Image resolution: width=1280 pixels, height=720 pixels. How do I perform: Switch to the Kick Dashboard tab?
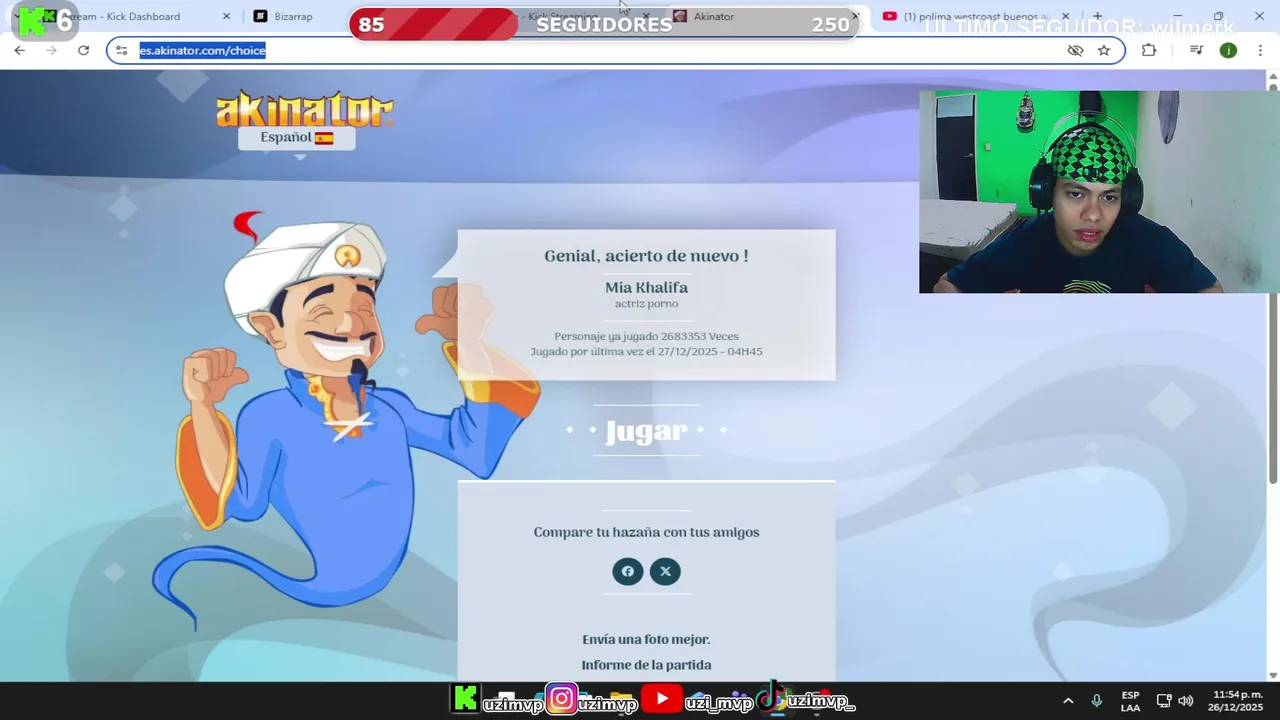point(125,16)
